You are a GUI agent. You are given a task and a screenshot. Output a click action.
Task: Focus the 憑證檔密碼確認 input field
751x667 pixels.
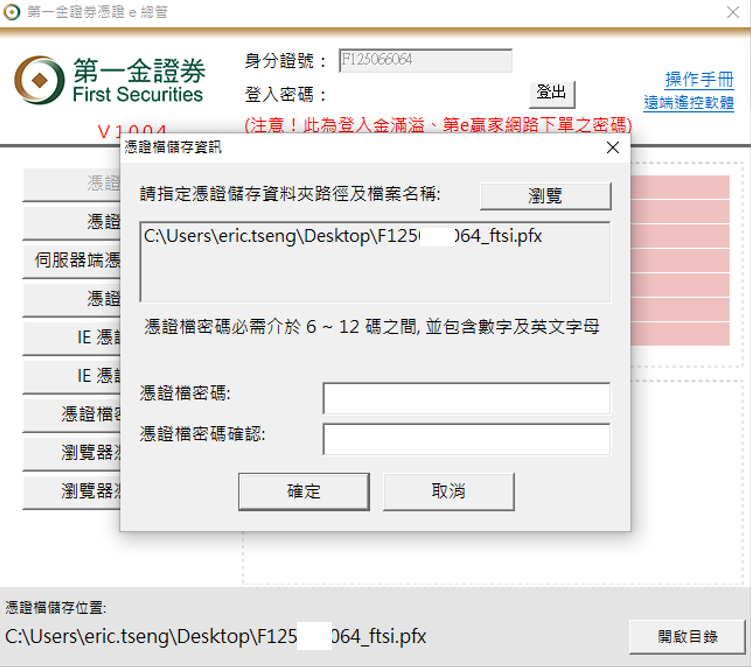[466, 438]
